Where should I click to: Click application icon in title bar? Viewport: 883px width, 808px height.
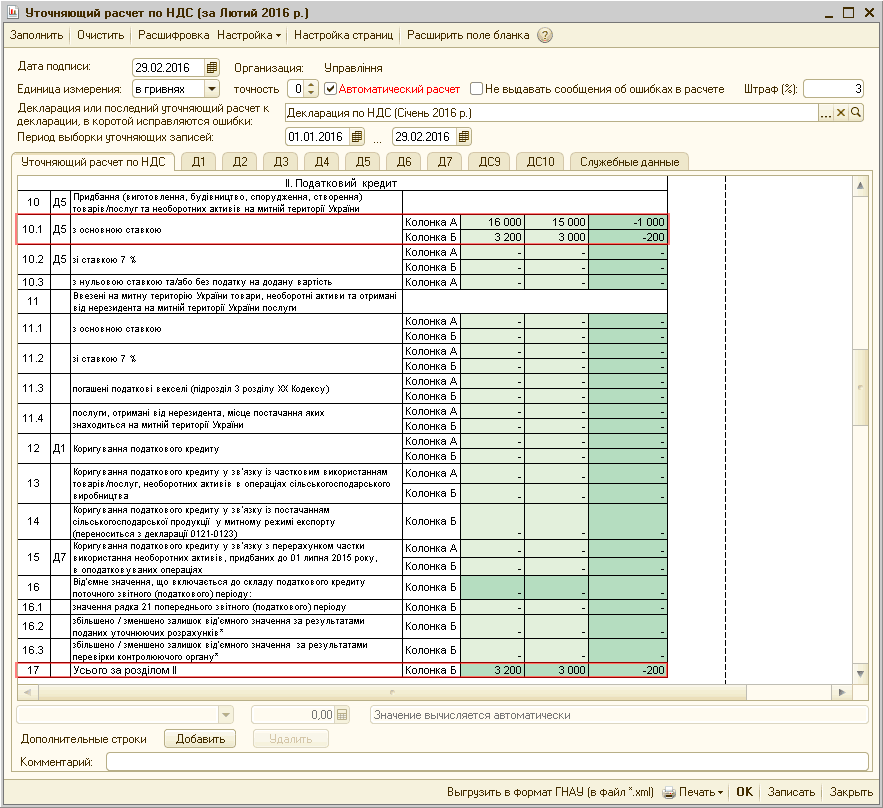pos(12,12)
